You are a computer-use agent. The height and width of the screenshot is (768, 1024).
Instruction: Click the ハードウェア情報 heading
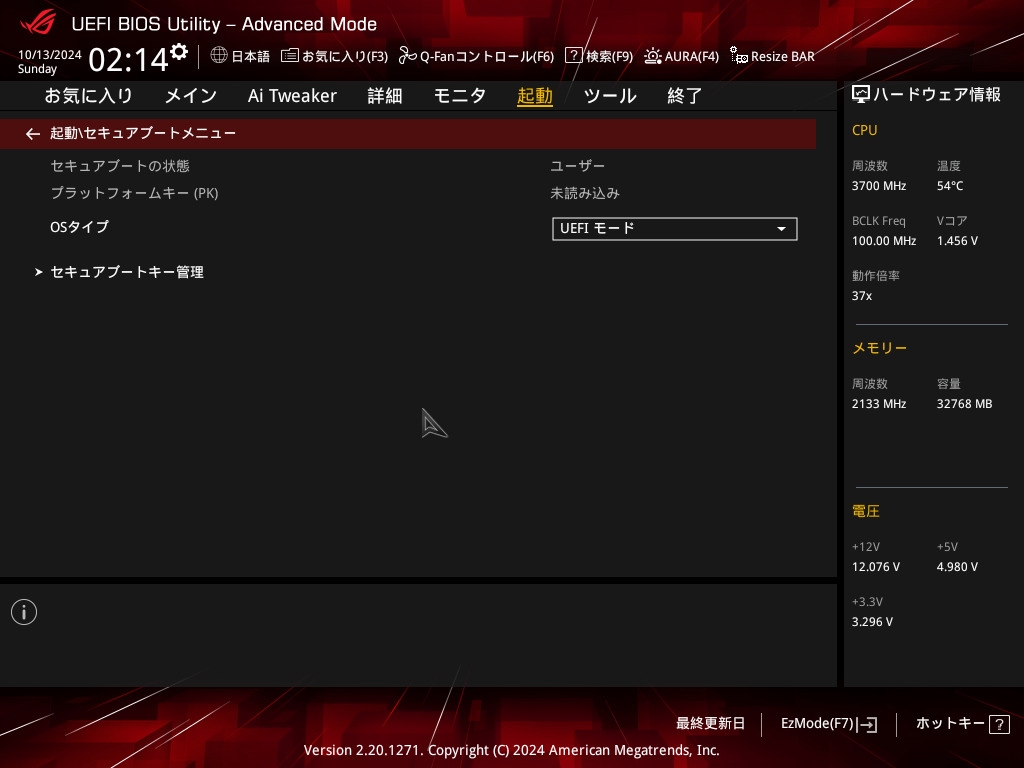(937, 95)
